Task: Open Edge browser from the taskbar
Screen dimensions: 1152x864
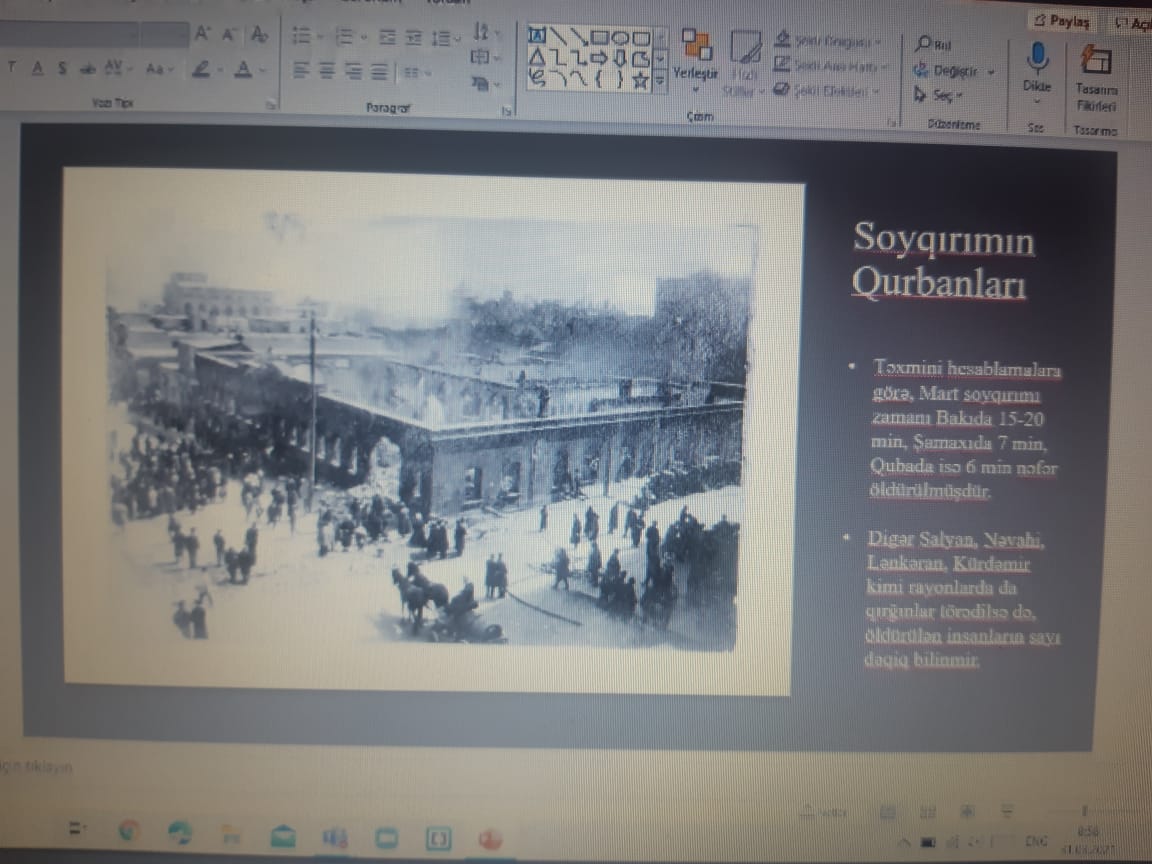Action: [179, 832]
